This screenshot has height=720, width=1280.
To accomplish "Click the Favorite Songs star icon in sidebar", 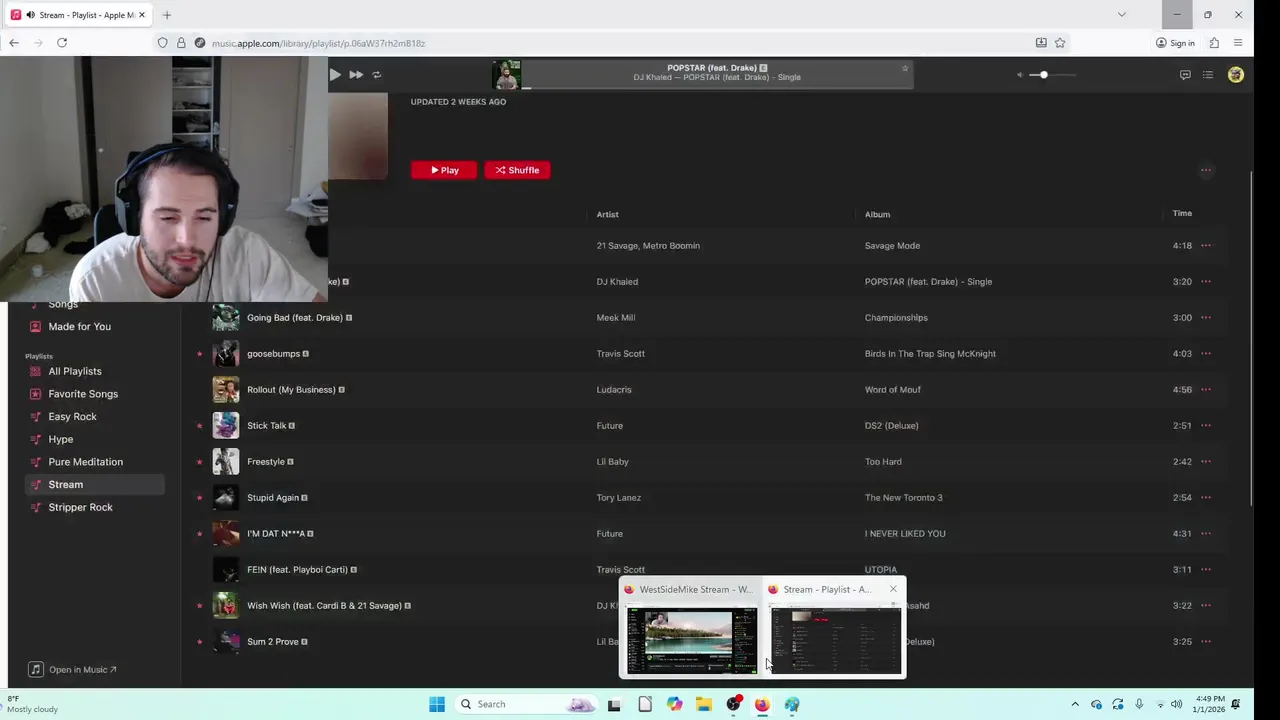I will pyautogui.click(x=36, y=394).
